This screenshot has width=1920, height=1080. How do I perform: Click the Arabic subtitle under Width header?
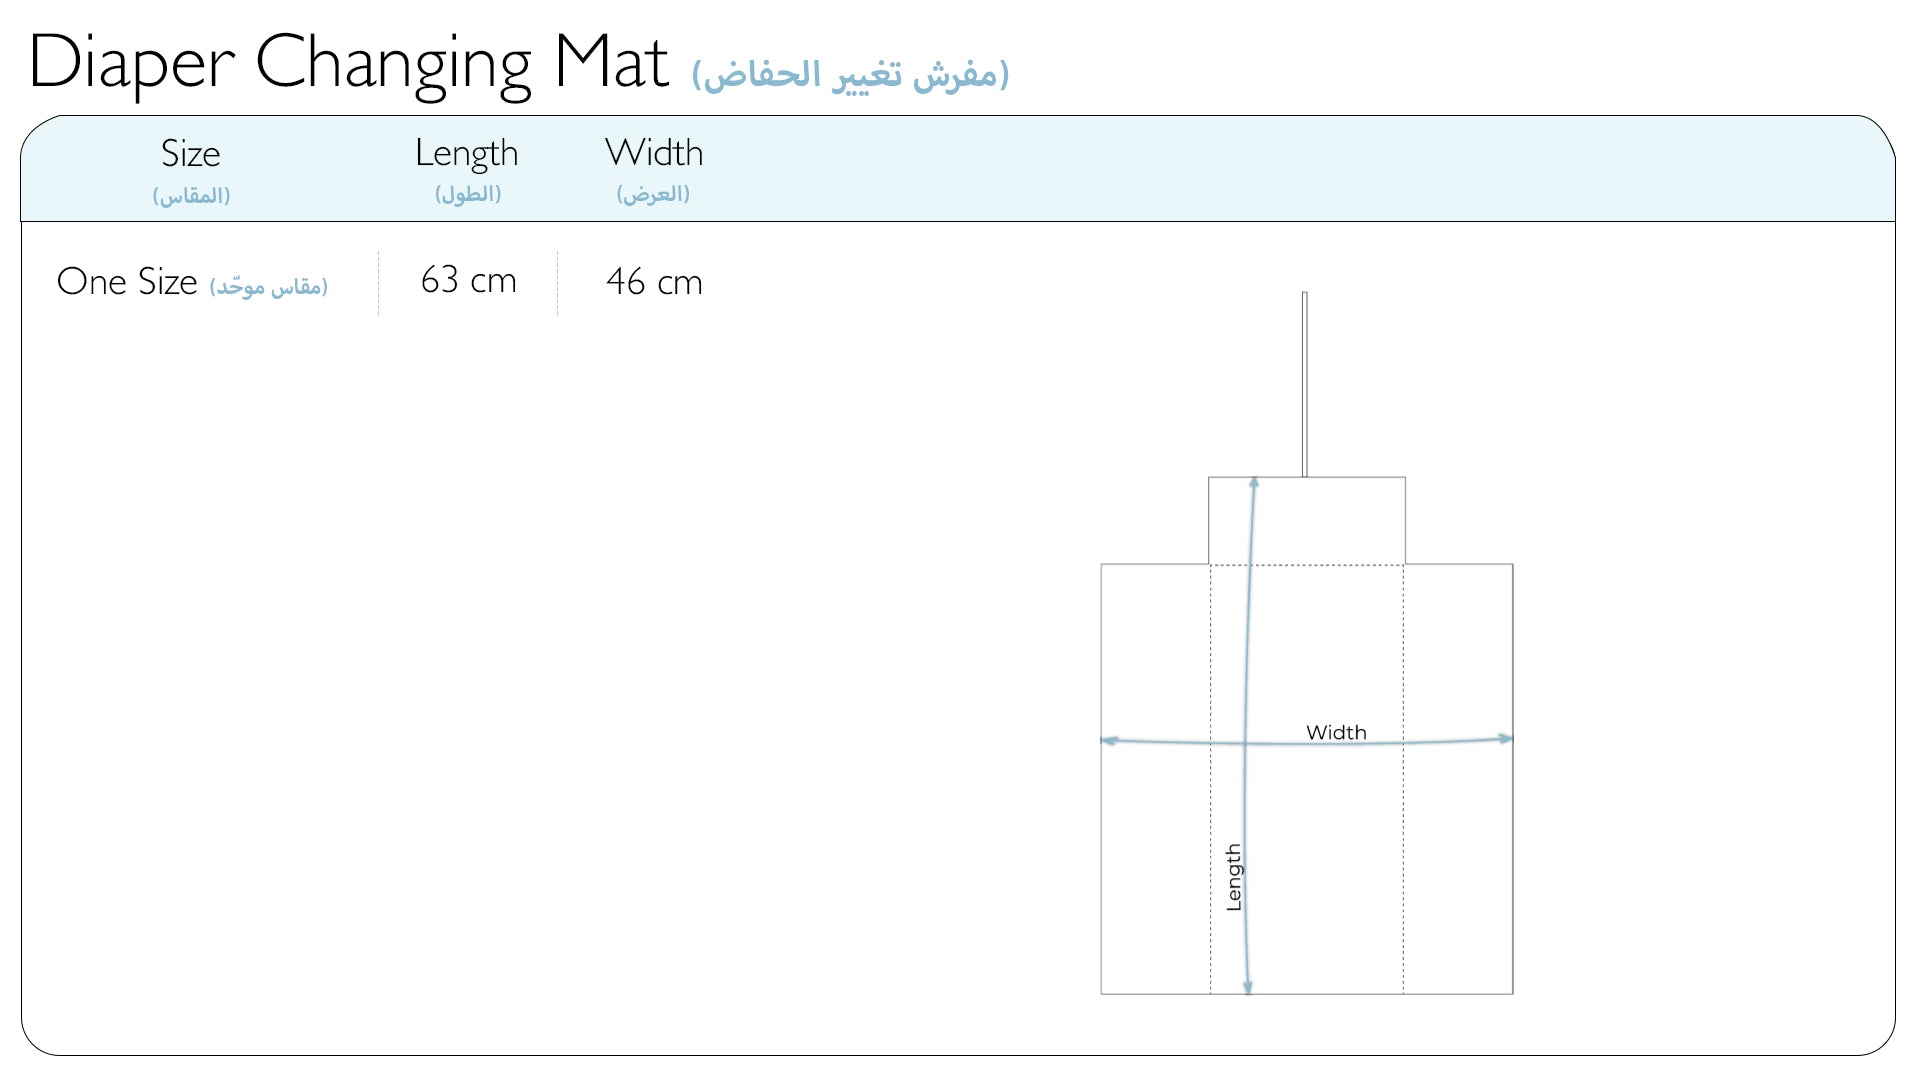coord(653,194)
